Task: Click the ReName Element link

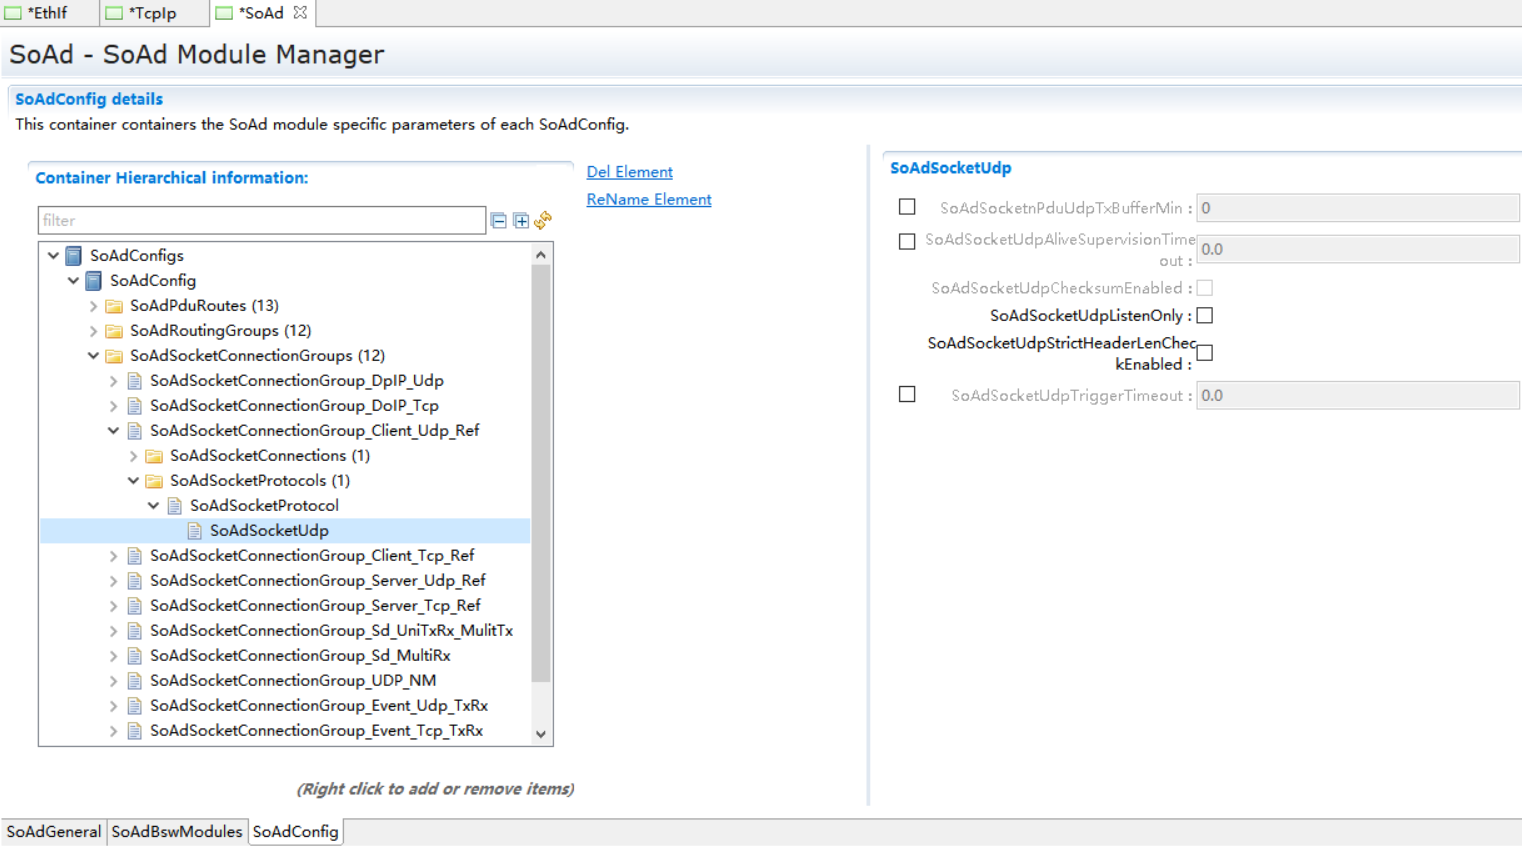Action: pyautogui.click(x=648, y=199)
